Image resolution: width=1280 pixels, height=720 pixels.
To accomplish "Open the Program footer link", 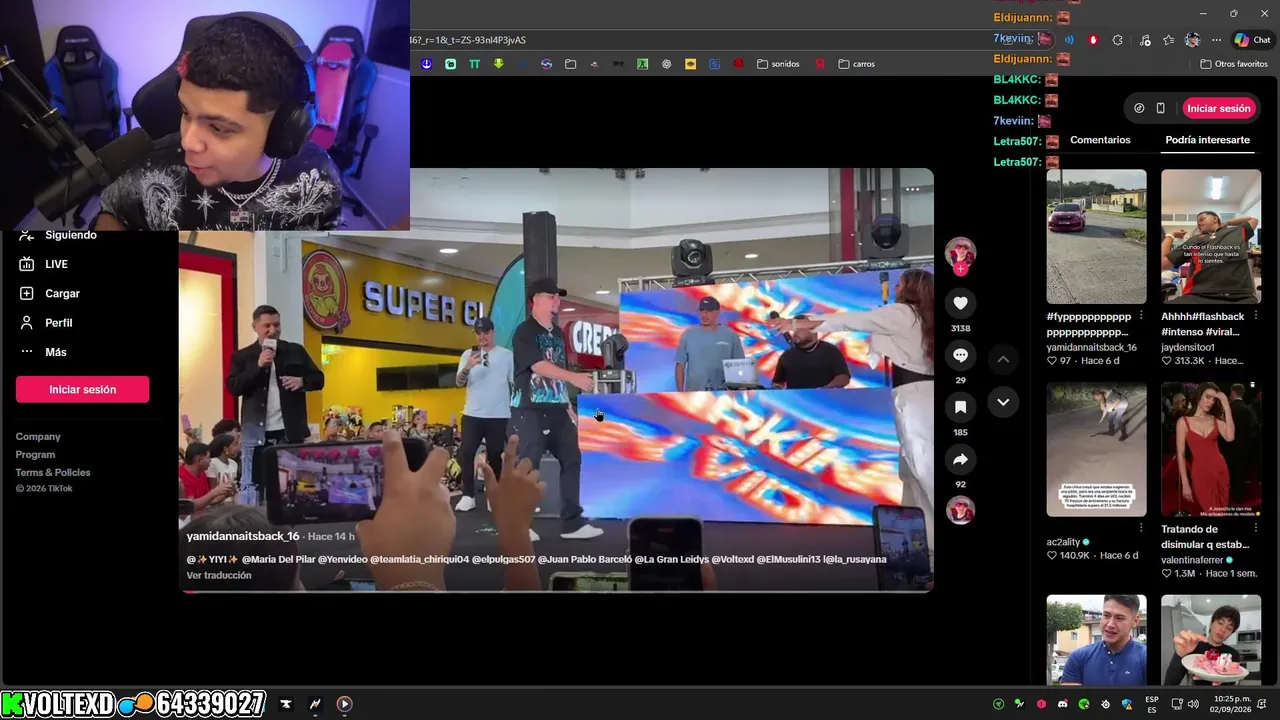I will (x=35, y=455).
